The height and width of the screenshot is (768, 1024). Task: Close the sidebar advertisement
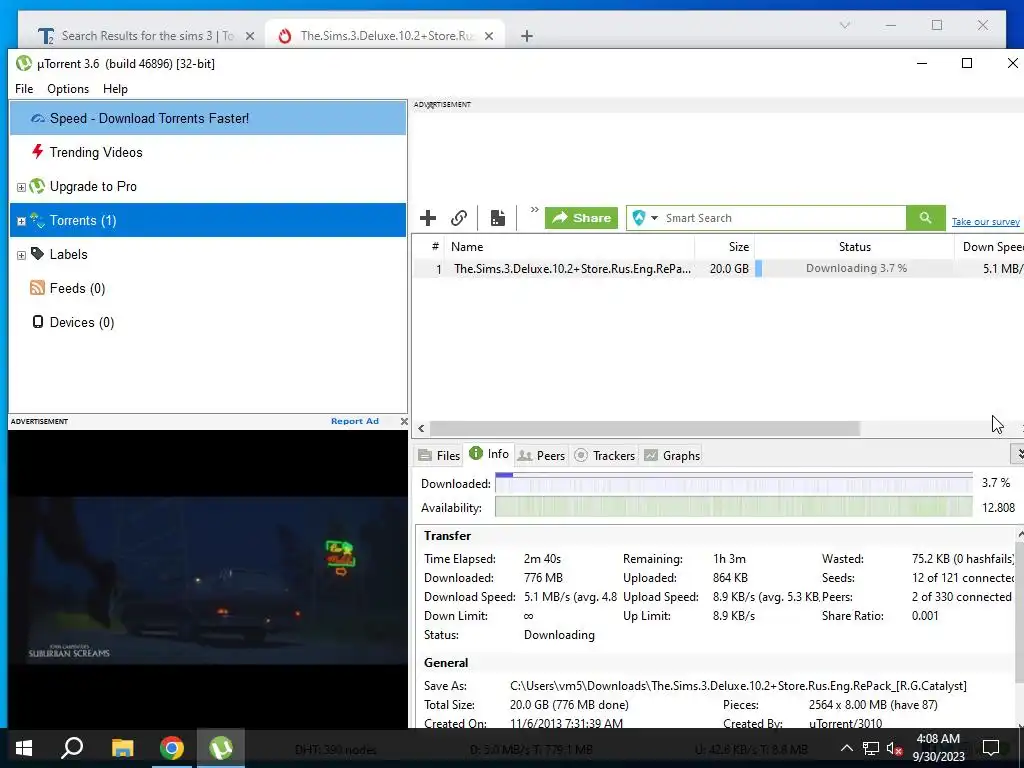404,422
